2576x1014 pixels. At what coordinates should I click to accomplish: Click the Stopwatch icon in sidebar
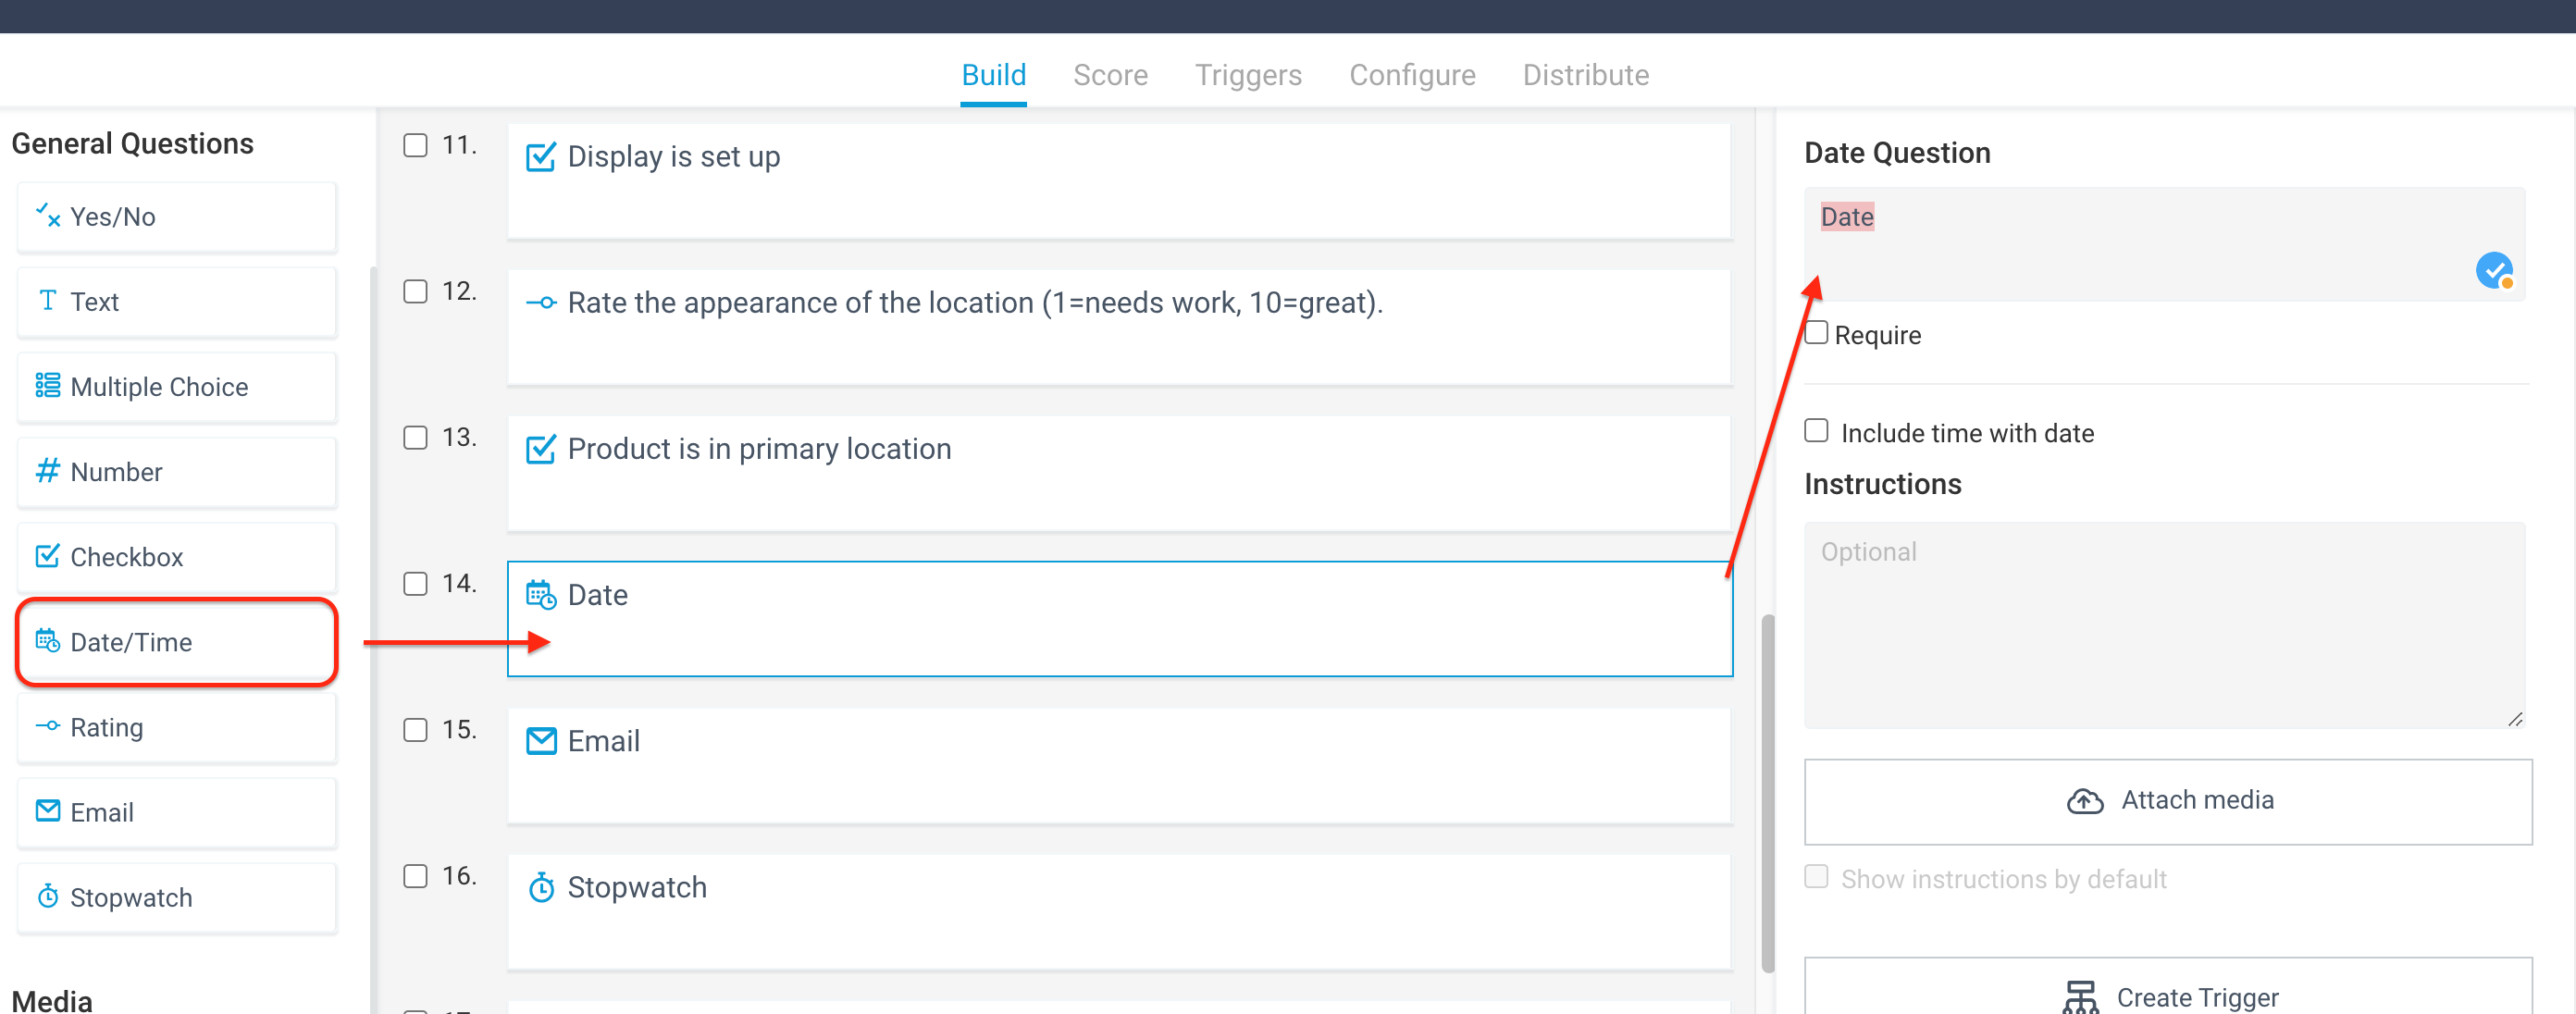tap(47, 896)
